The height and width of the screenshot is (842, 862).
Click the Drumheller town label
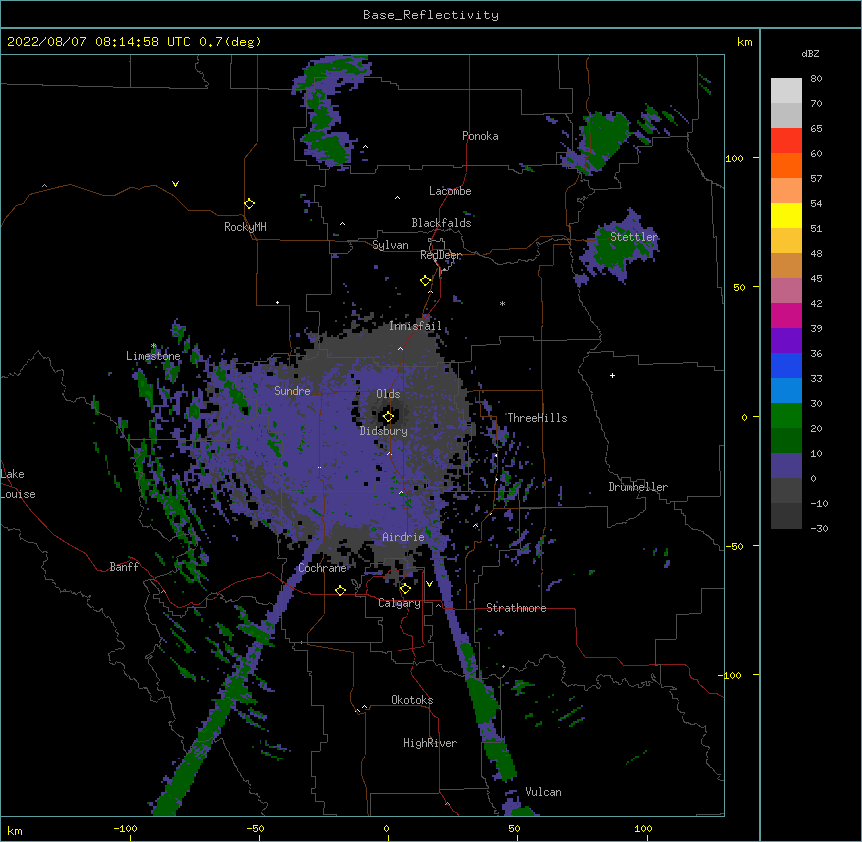tap(638, 487)
